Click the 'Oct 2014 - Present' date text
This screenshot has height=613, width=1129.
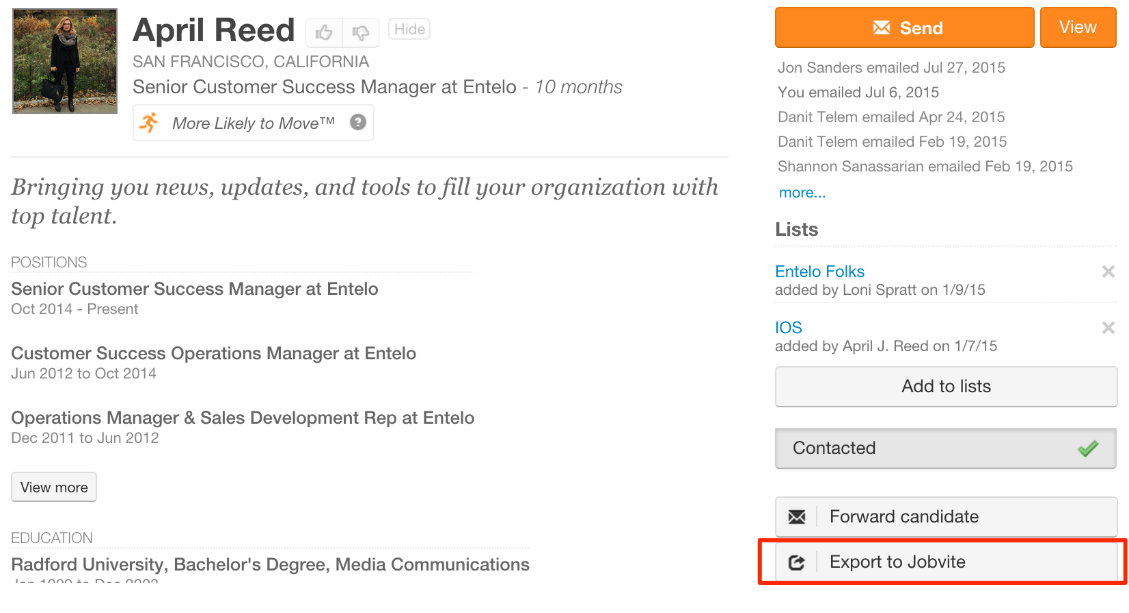coord(74,309)
